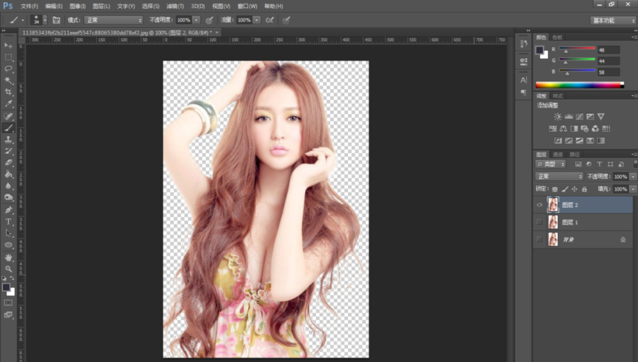Show layer 1 via visibility box
The width and height of the screenshot is (638, 362).
[540, 222]
